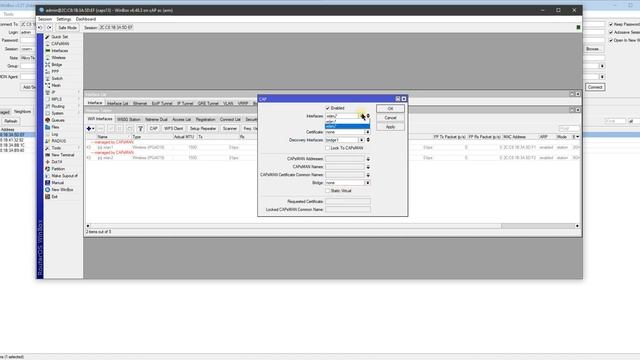Viewport: 640px width, 360px height.
Task: Switch to Connect List tab
Action: [230, 120]
